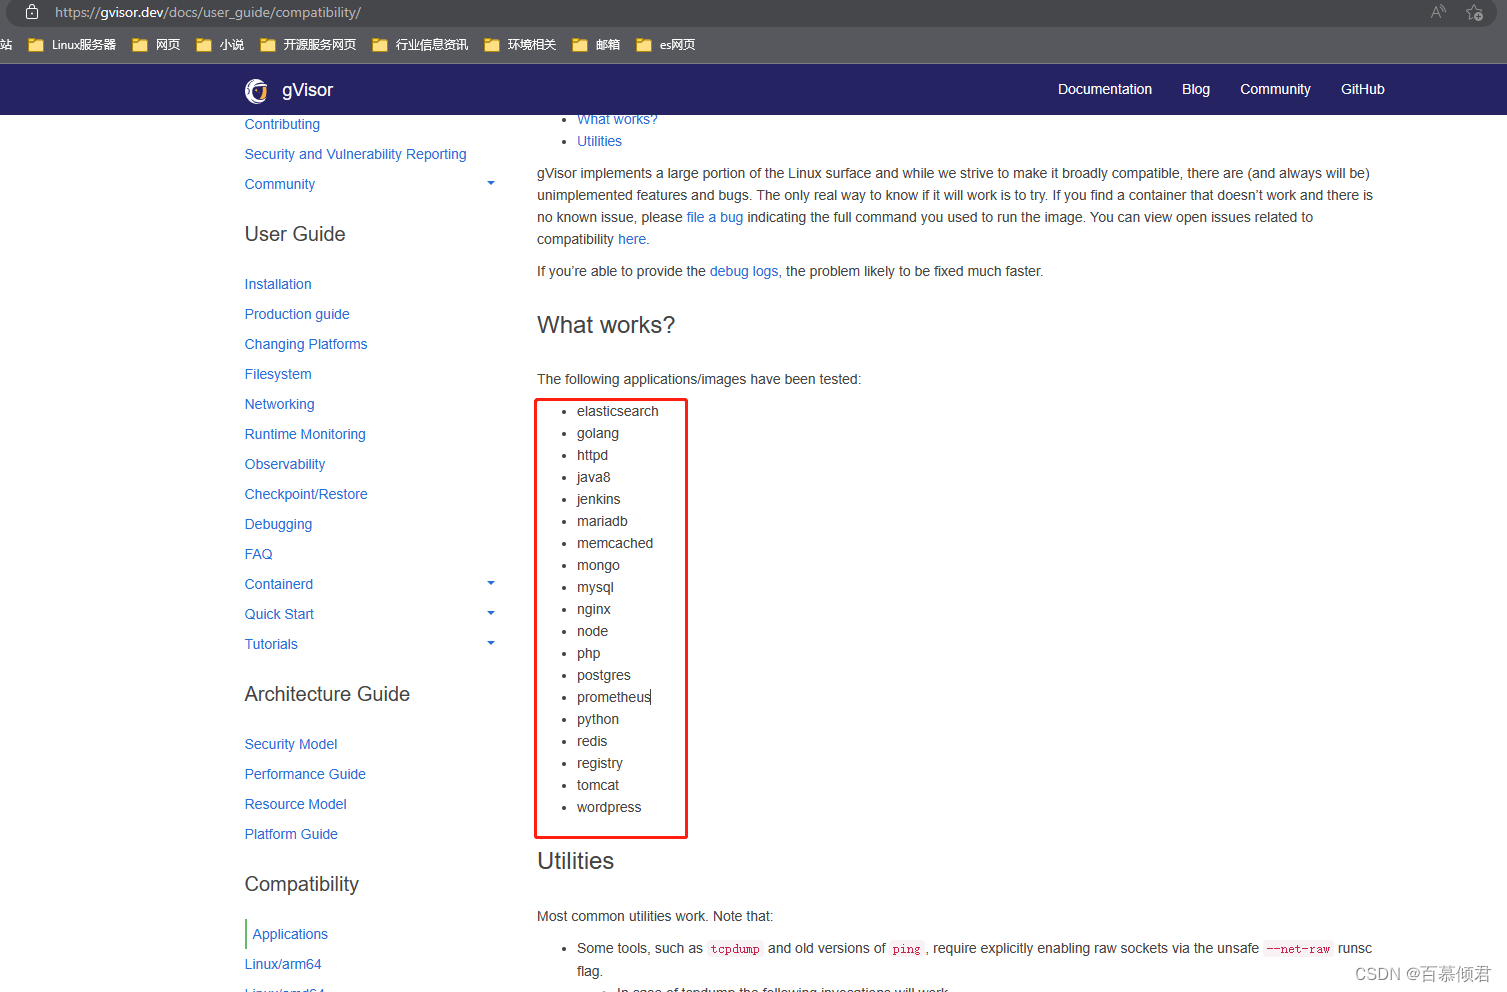Image resolution: width=1507 pixels, height=992 pixels.
Task: Expand the Quick Start sidebar arrow
Action: (x=491, y=613)
